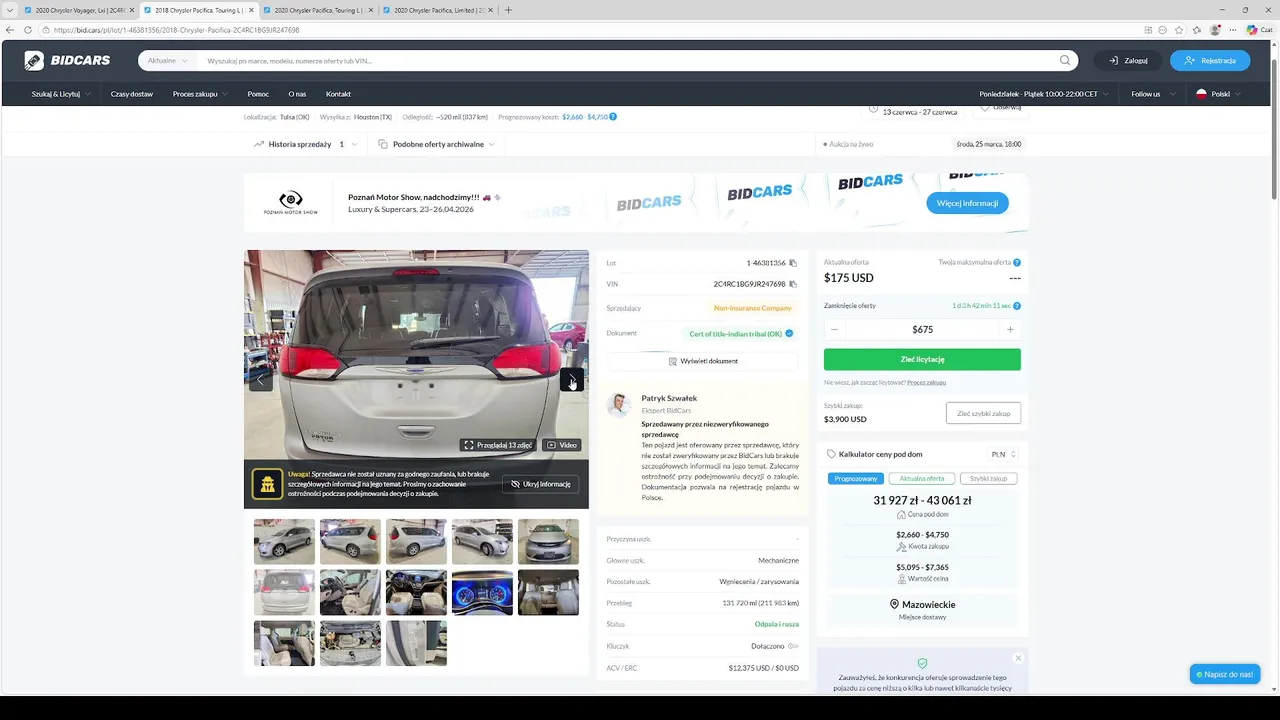Click the yellow warning shield icon
Viewport: 1280px width, 720px height.
[x=267, y=484]
